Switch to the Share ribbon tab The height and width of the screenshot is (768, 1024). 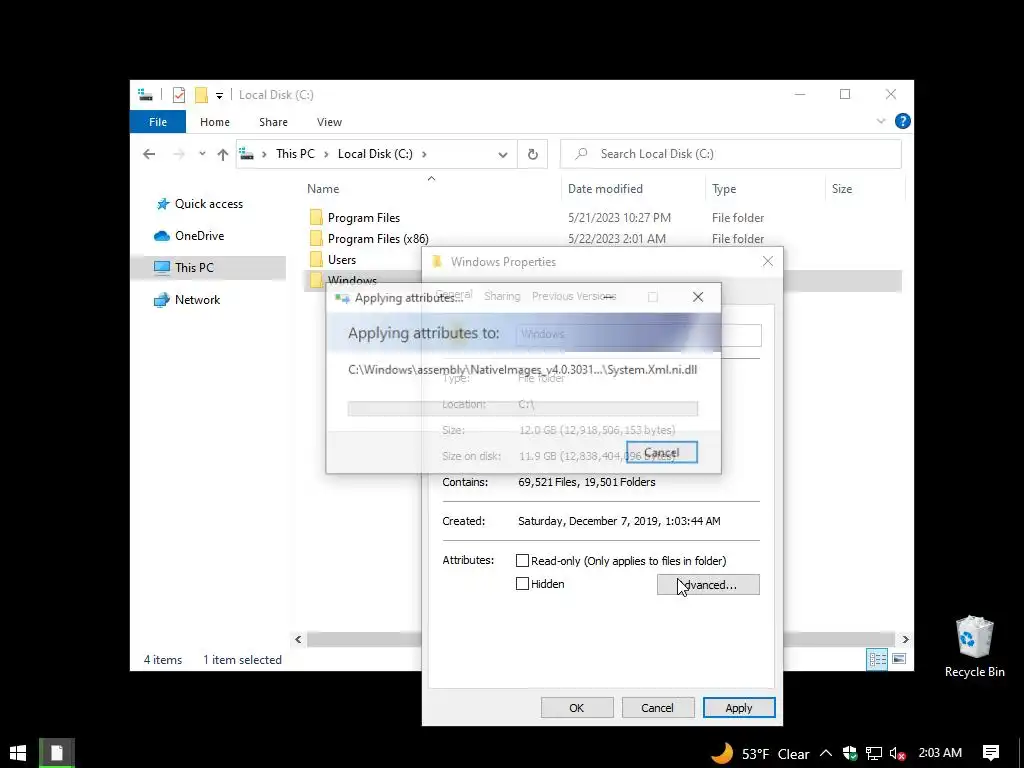click(273, 122)
